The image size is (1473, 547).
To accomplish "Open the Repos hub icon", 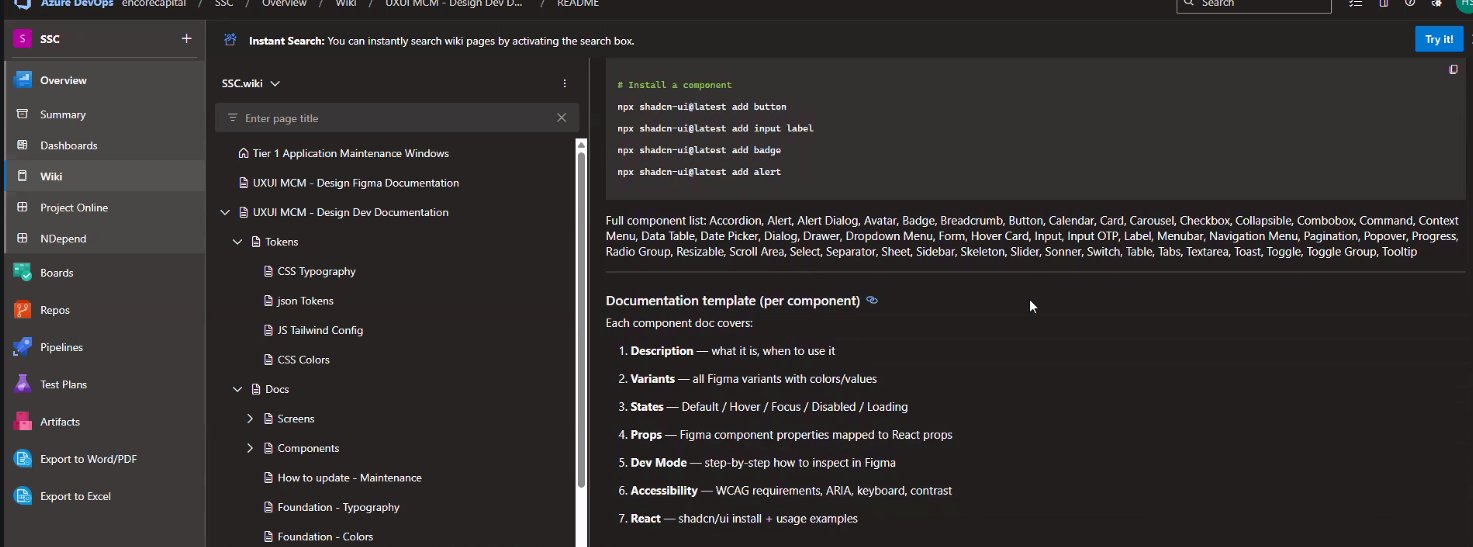I will tap(22, 310).
